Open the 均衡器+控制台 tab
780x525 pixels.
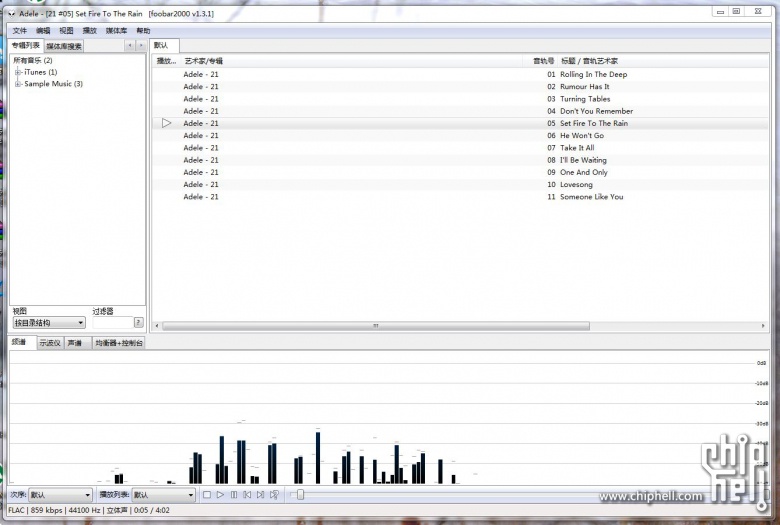click(x=119, y=343)
